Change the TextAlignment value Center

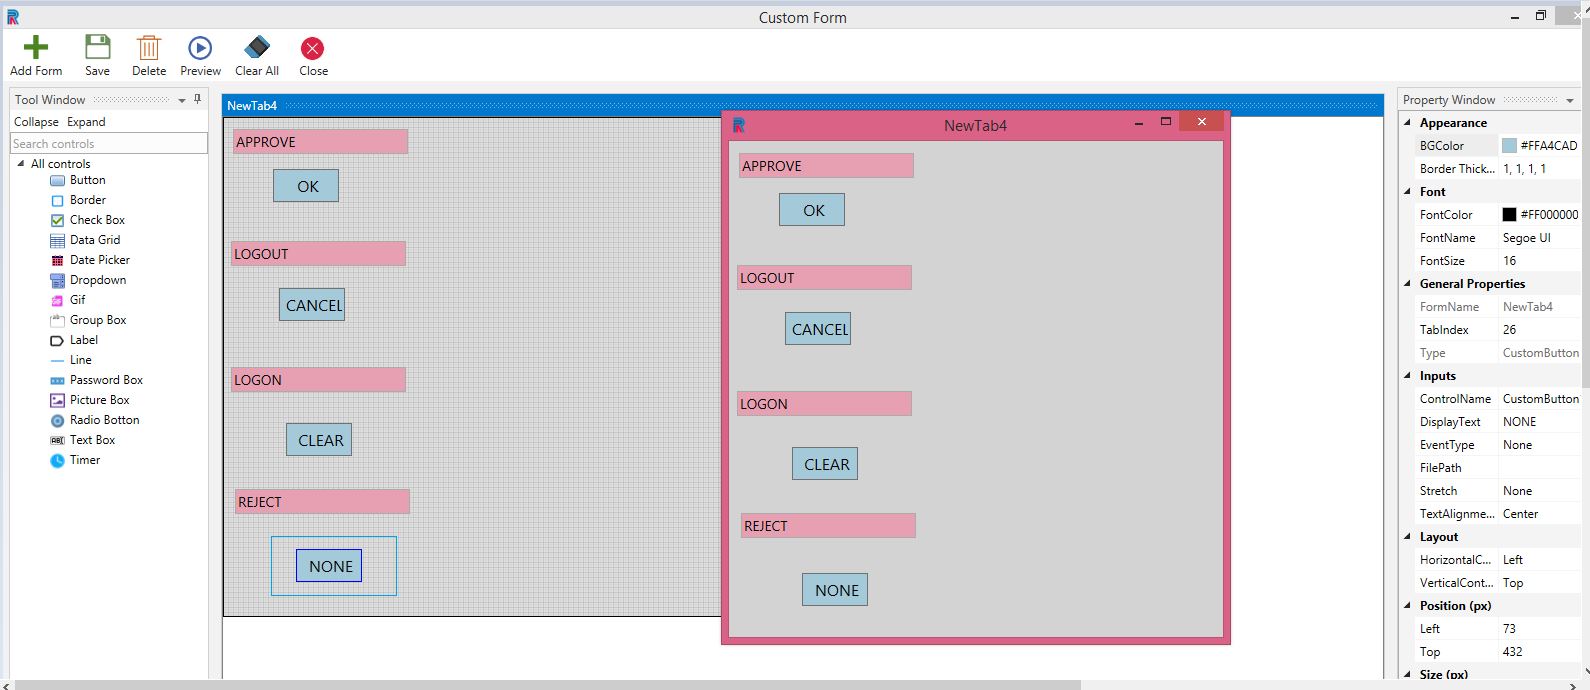coord(1538,513)
